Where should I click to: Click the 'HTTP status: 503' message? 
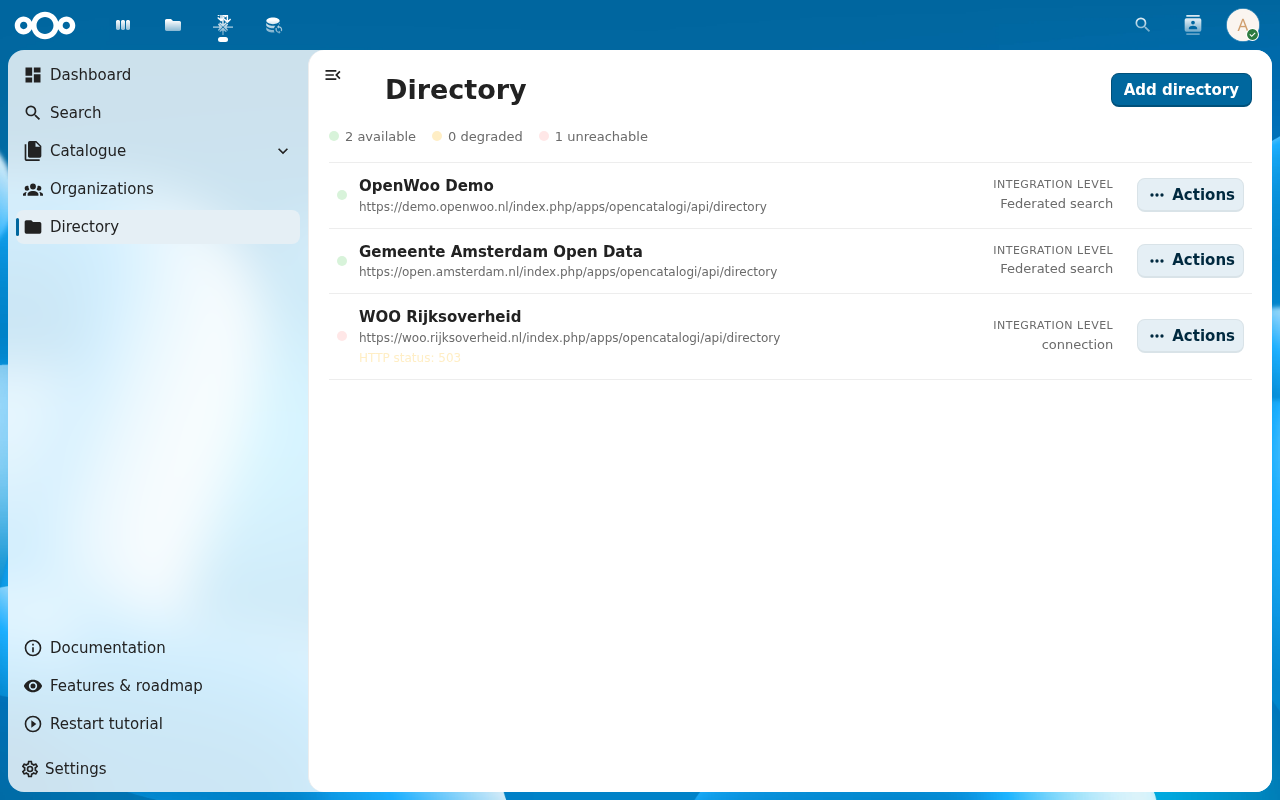(x=410, y=358)
